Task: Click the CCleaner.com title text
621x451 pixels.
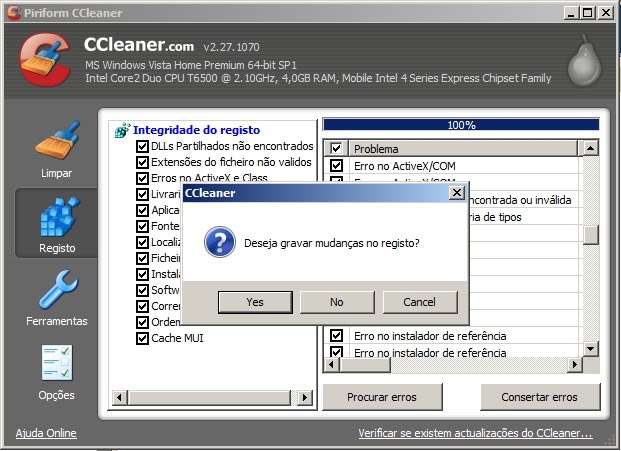Action: coord(139,45)
